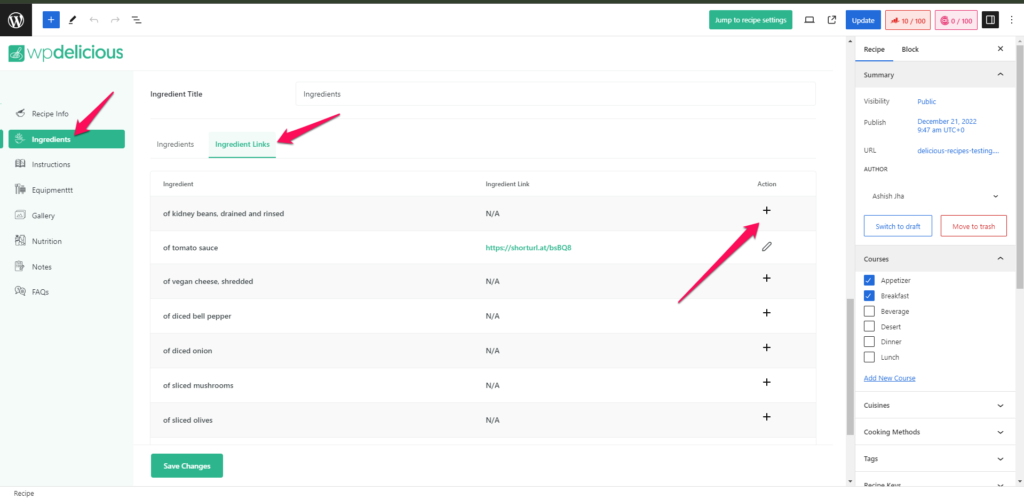Toggle the settings sidebar panel icon

991,20
